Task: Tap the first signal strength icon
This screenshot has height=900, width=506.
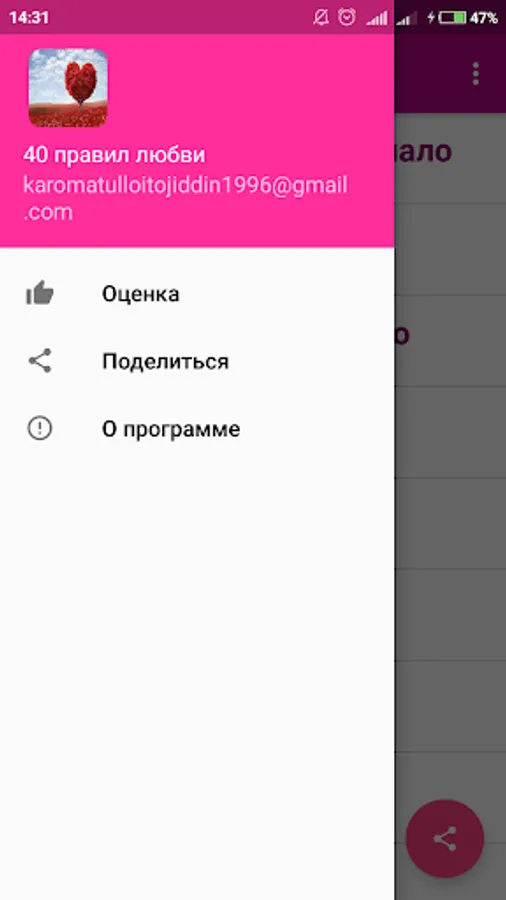Action: coord(377,18)
